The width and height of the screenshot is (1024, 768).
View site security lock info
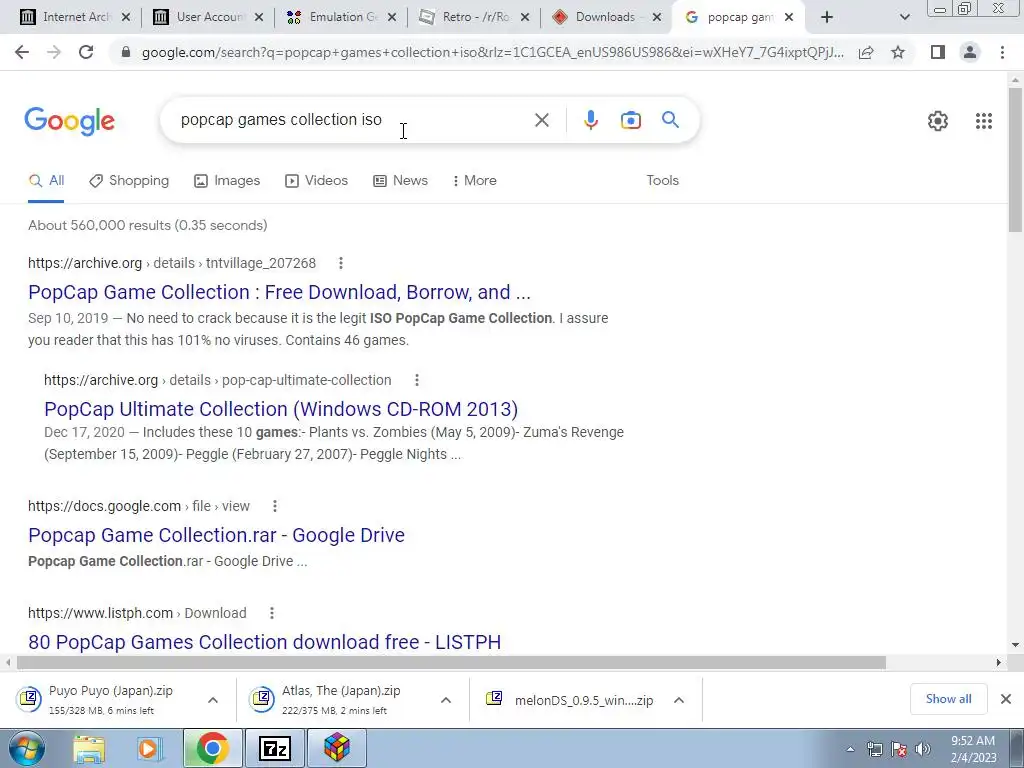pos(126,52)
